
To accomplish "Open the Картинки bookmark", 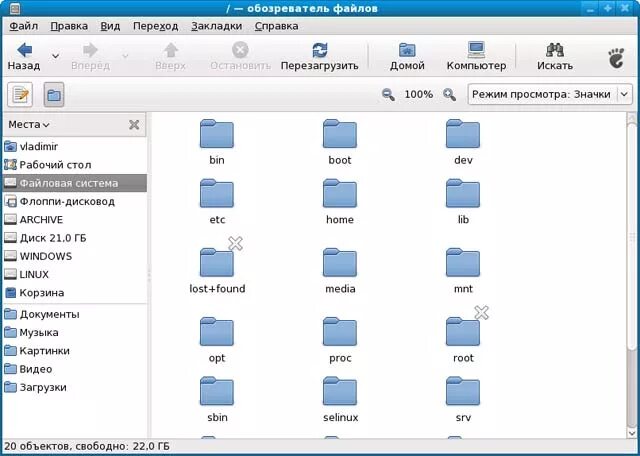I will point(74,351).
